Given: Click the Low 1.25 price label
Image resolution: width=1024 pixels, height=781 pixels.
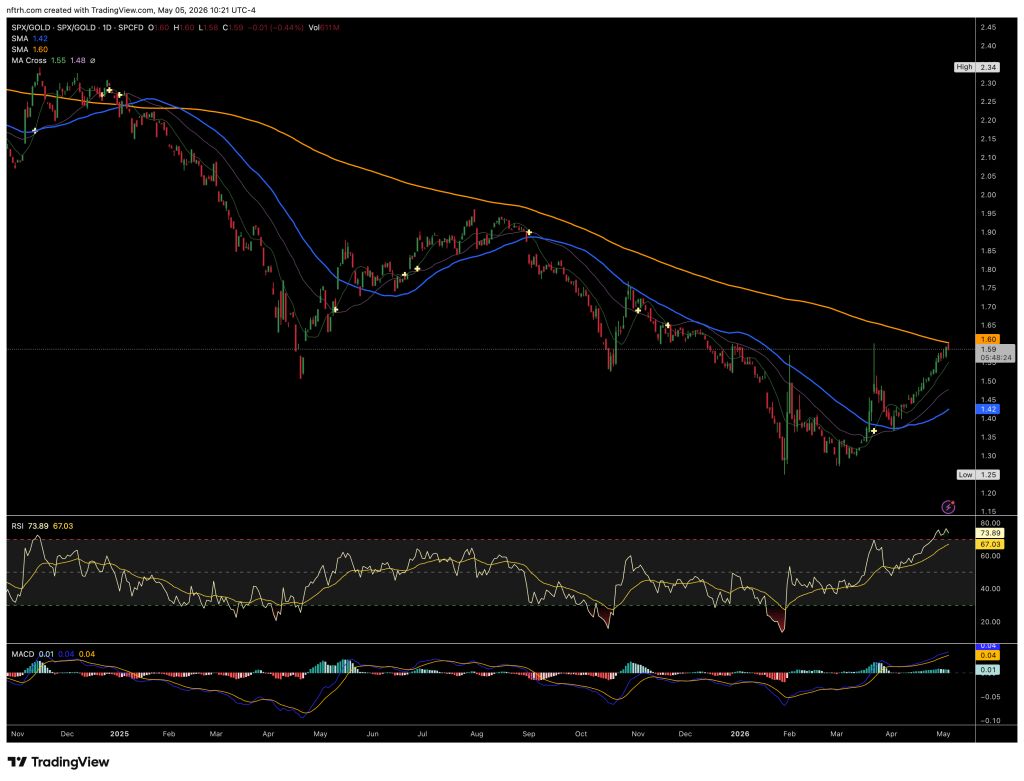Looking at the screenshot, I should coord(978,475).
